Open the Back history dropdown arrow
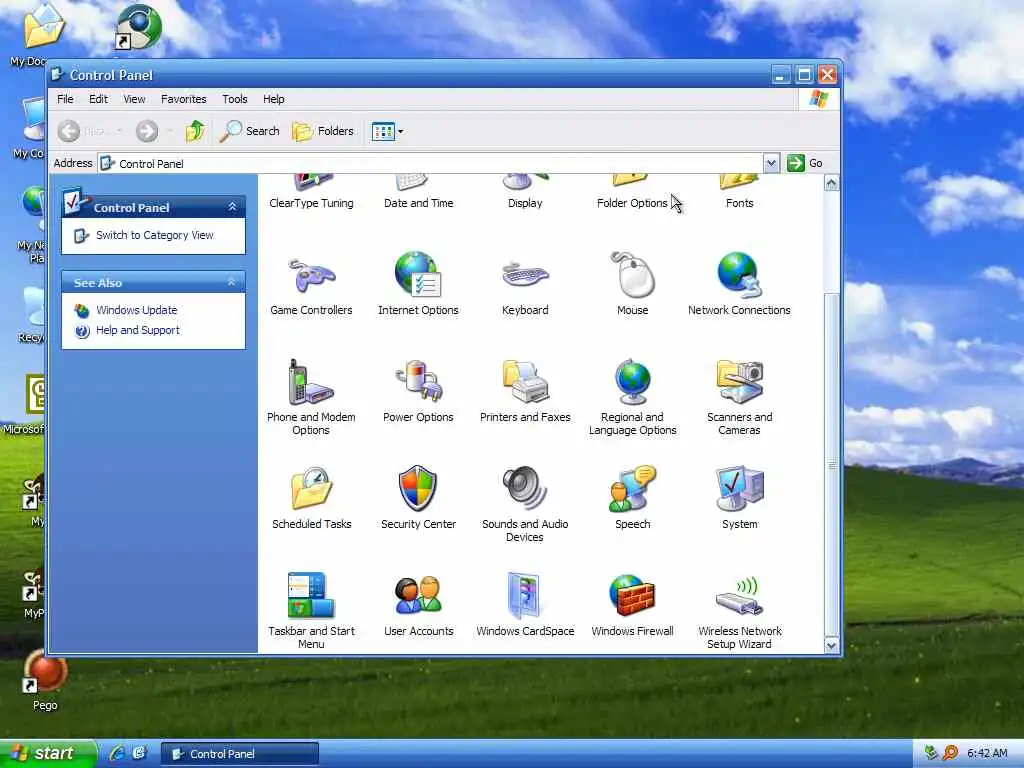1024x768 pixels. pos(119,131)
